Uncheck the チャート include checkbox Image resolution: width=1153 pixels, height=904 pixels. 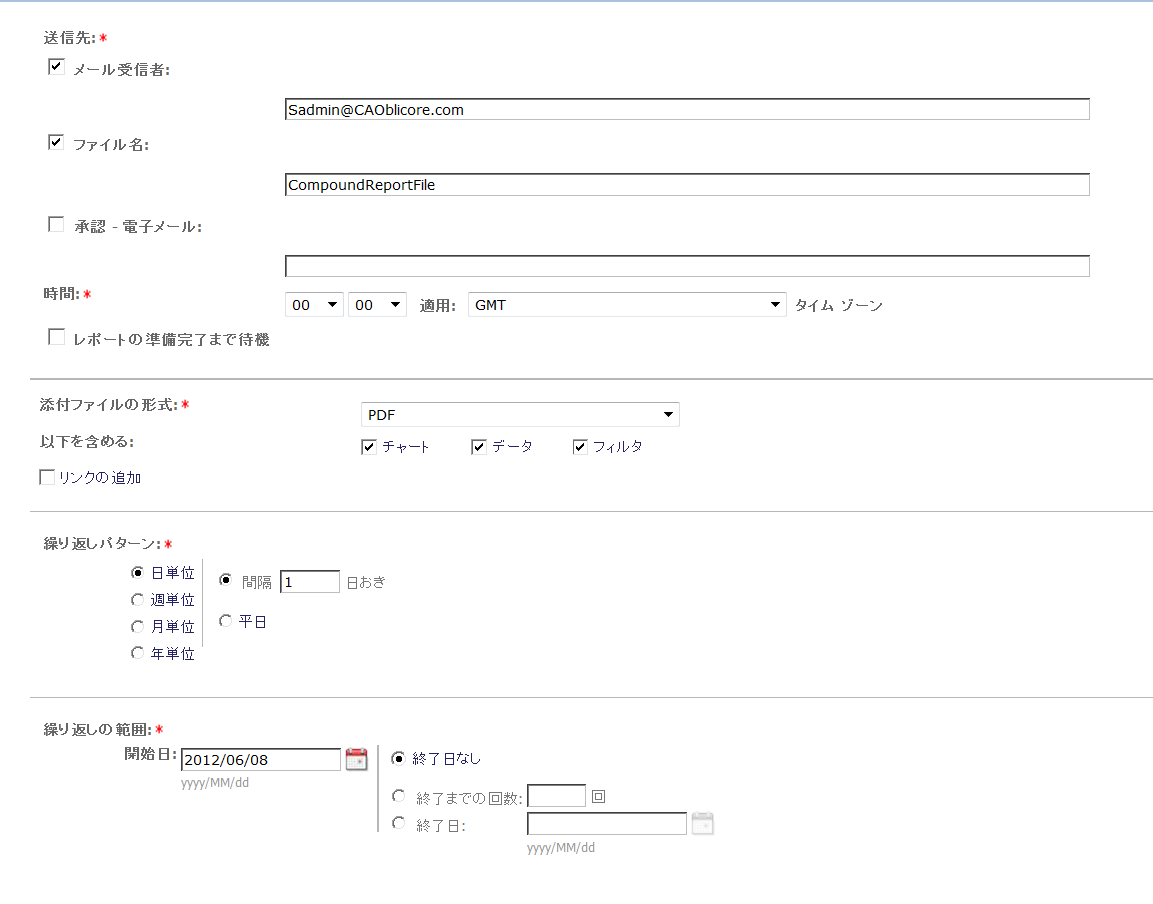[x=369, y=447]
